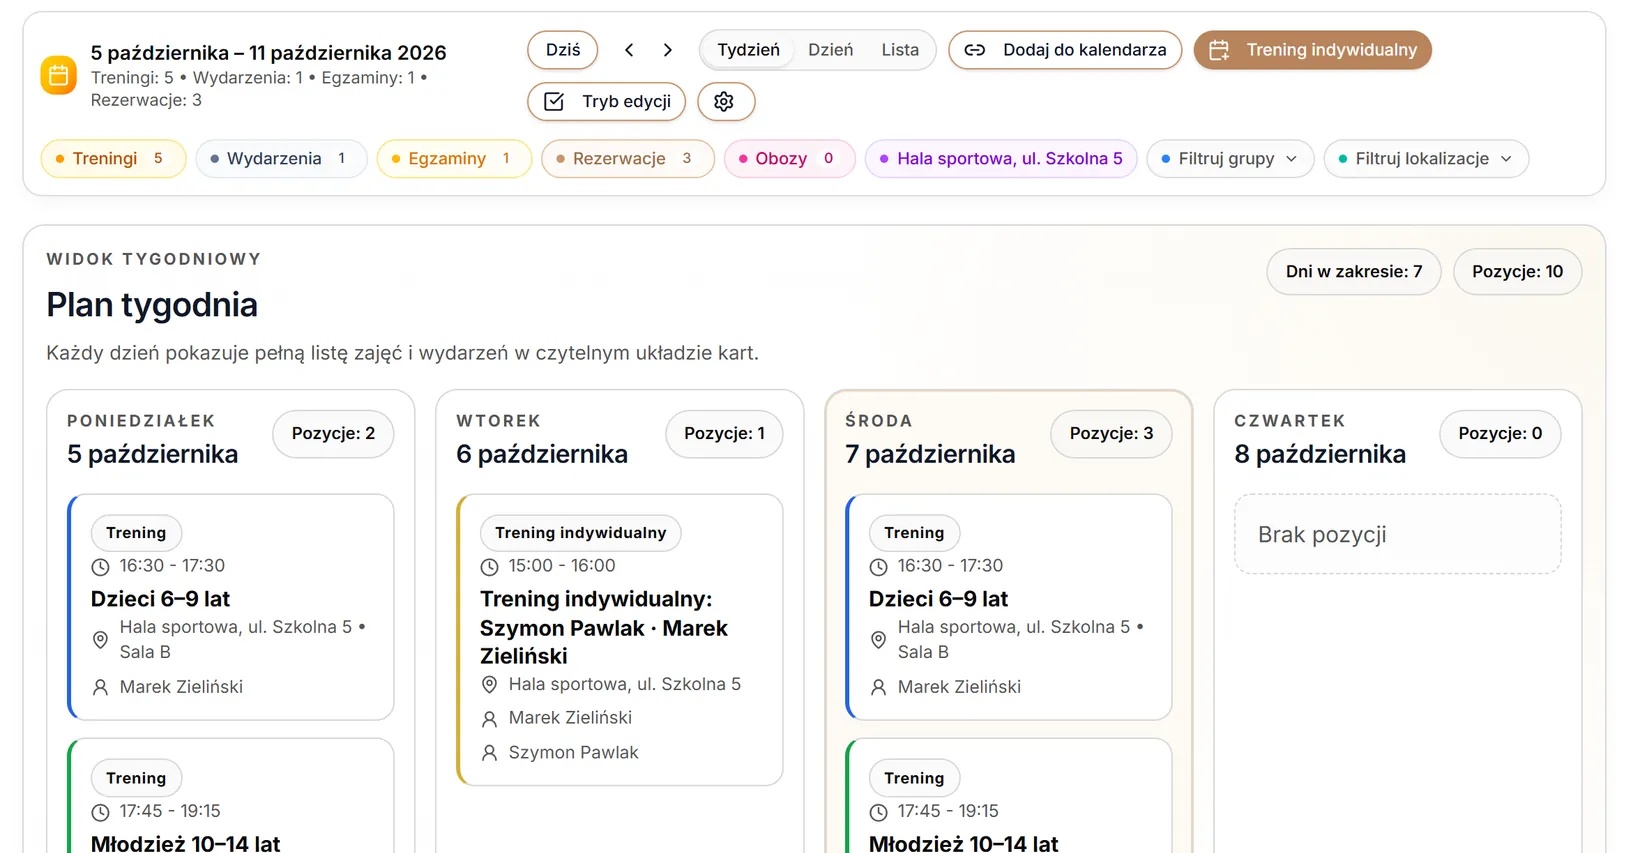Click clock icon at Tuesday 15:00 - 16:00
The image size is (1640, 853).
coord(489,567)
